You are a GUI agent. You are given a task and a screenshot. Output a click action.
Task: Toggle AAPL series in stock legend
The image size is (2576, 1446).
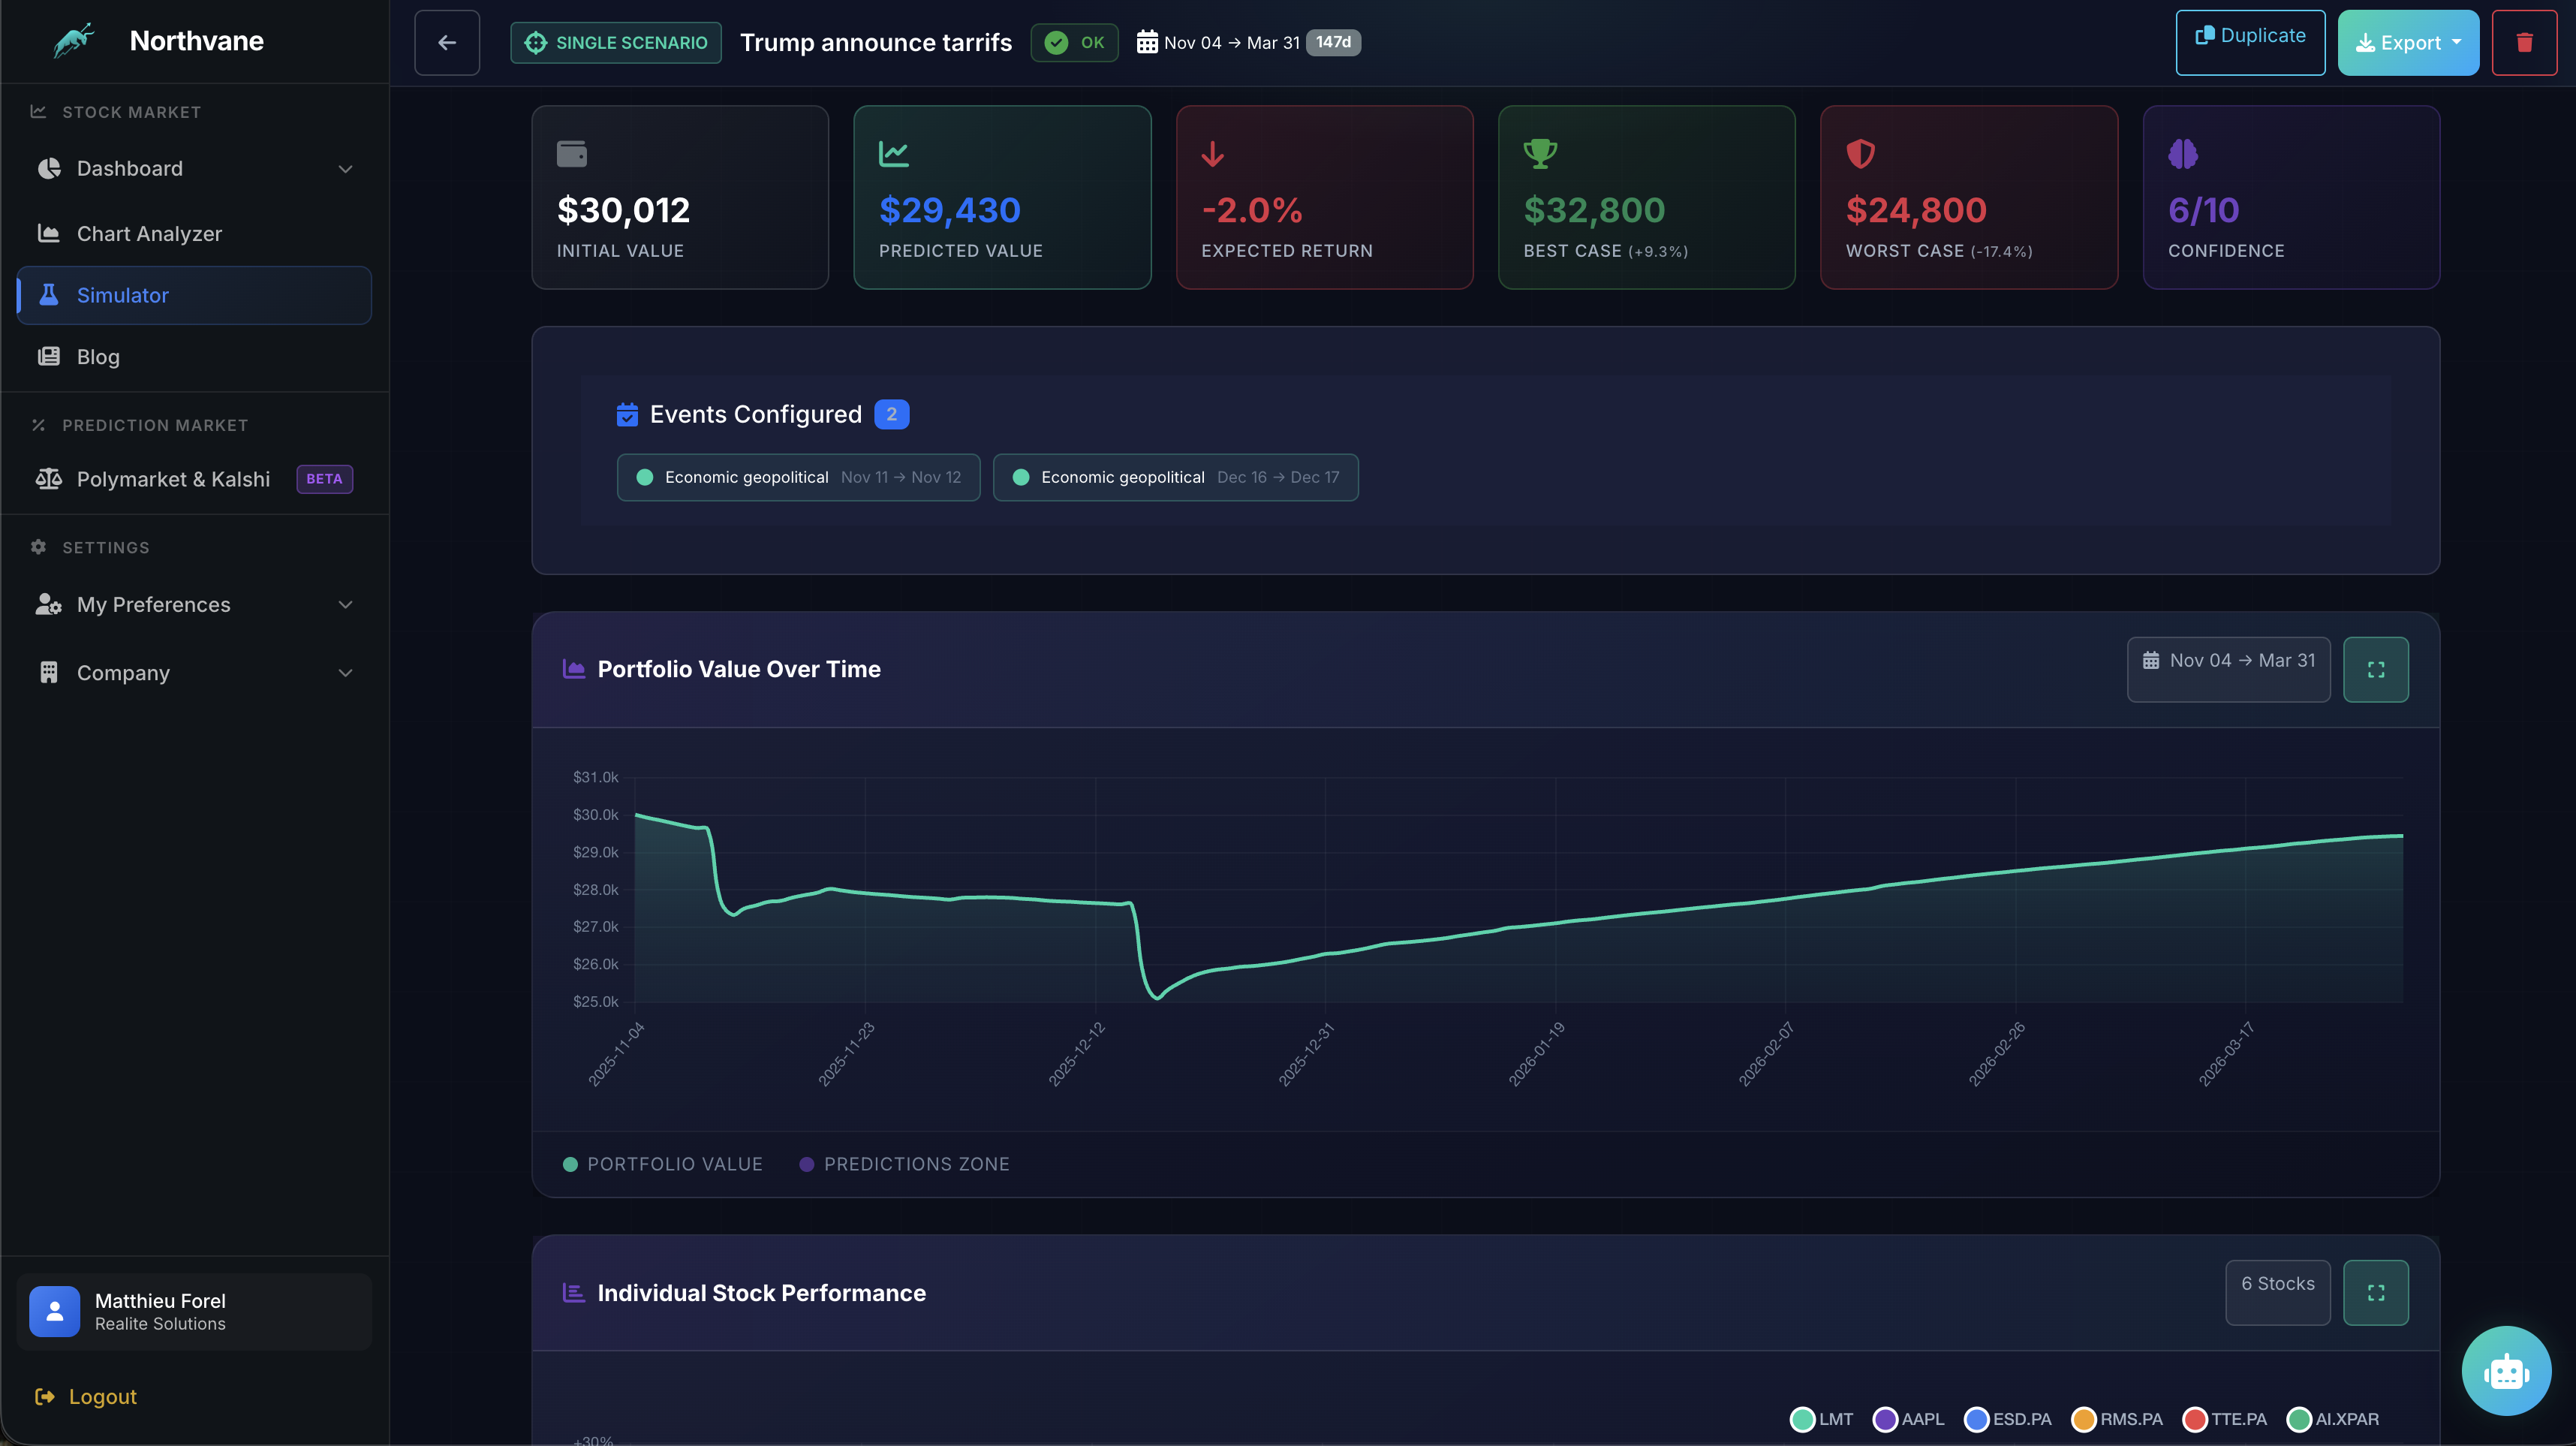click(1908, 1419)
